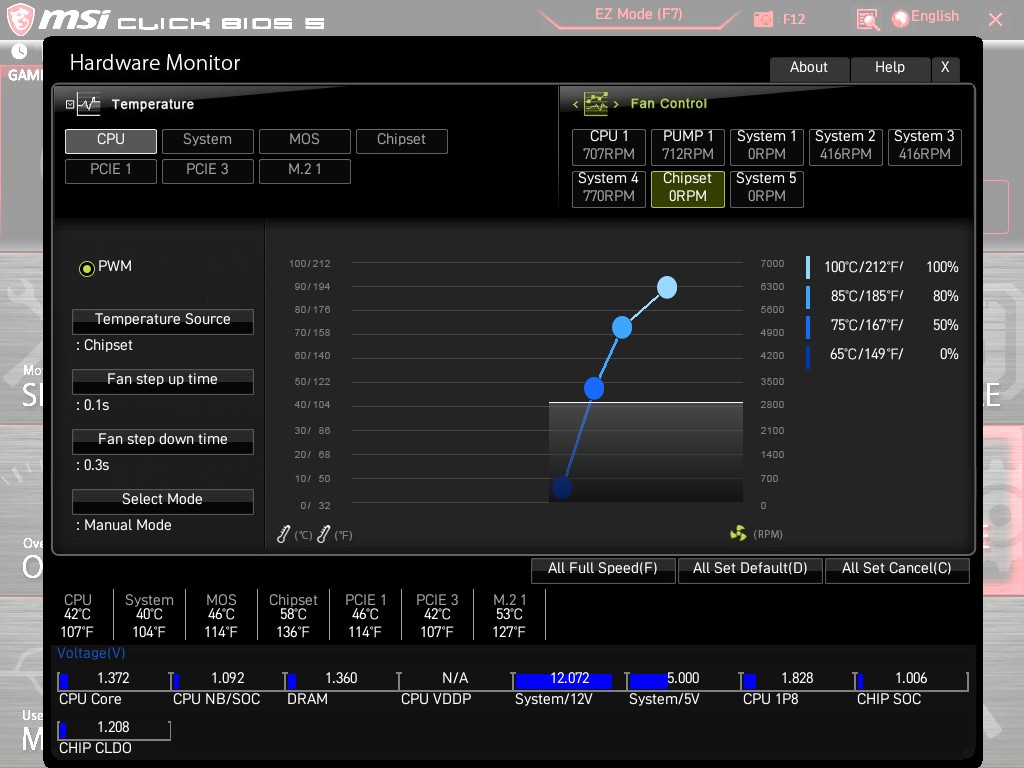Viewport: 1024px width, 768px height.
Task: Select the Chipset fan in Fan Control
Action: coord(688,189)
